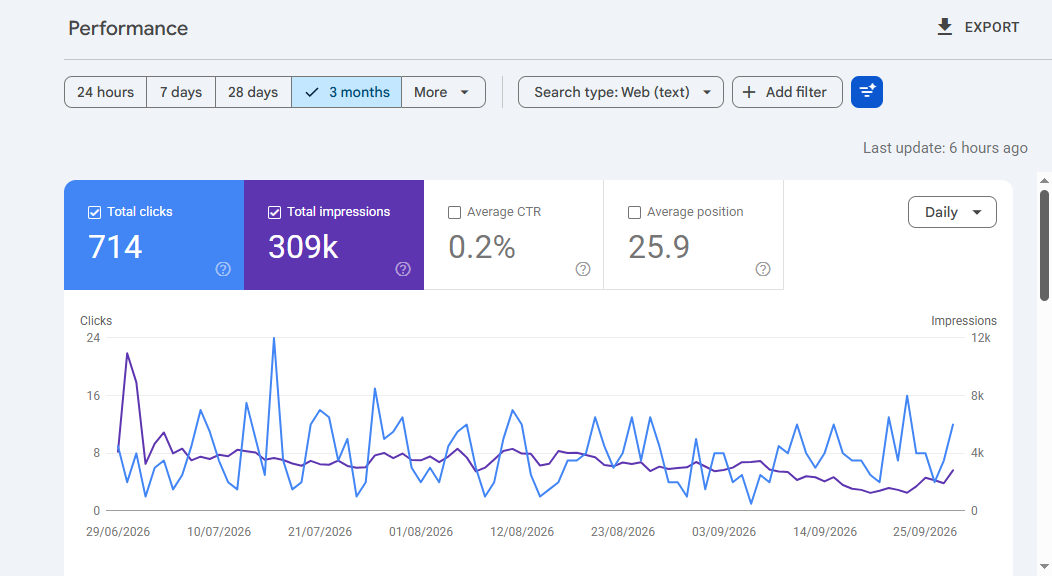Open help for Total clicks
This screenshot has height=576, width=1052.
click(223, 269)
